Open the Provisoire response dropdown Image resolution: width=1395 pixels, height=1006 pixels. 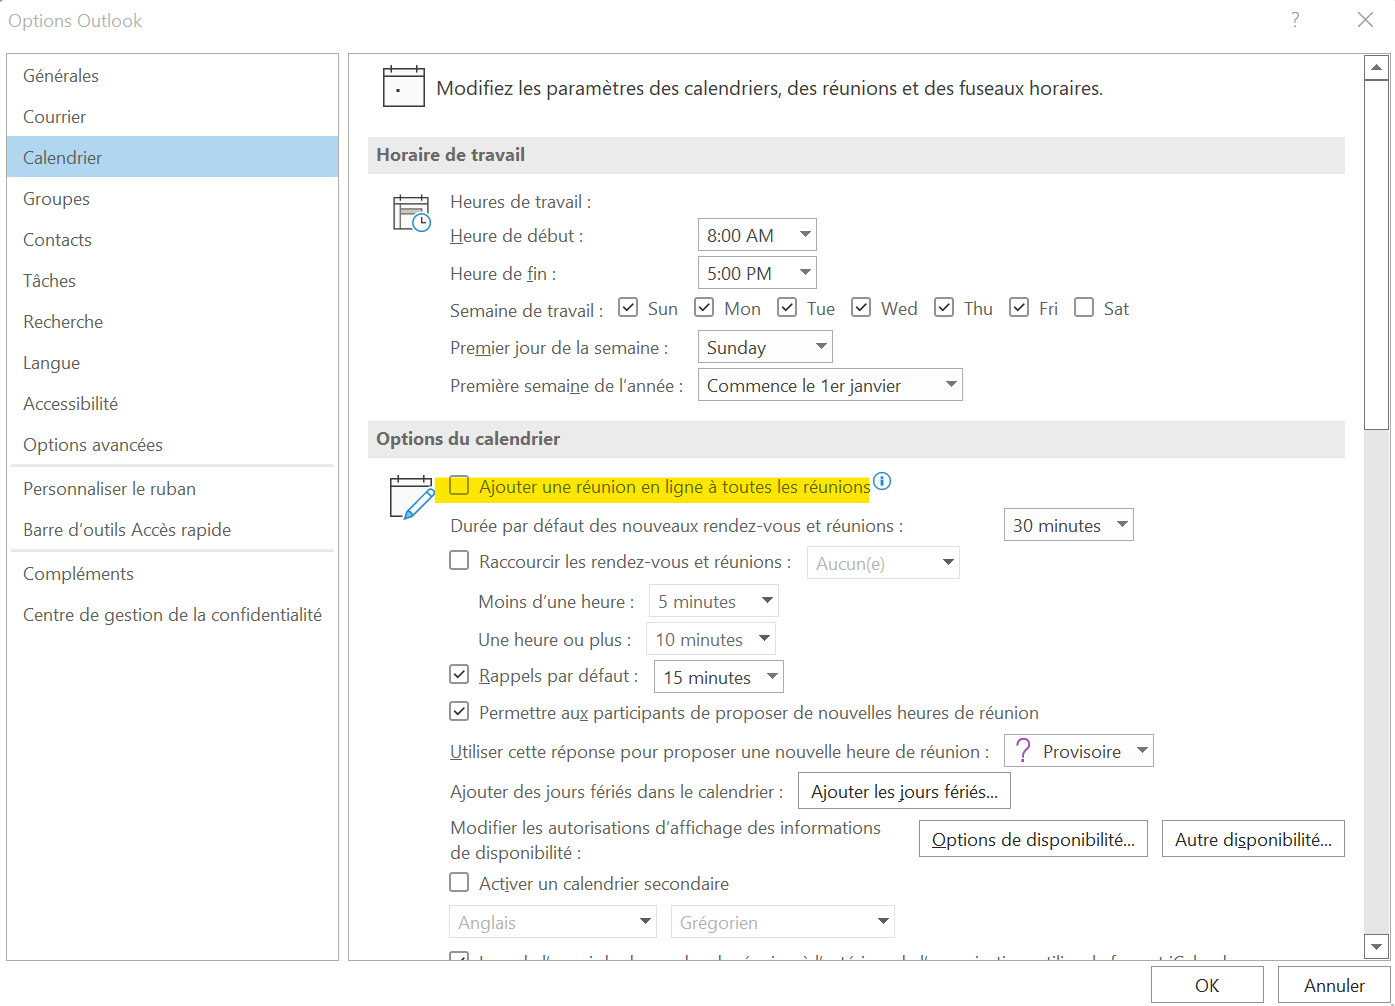pyautogui.click(x=1079, y=751)
